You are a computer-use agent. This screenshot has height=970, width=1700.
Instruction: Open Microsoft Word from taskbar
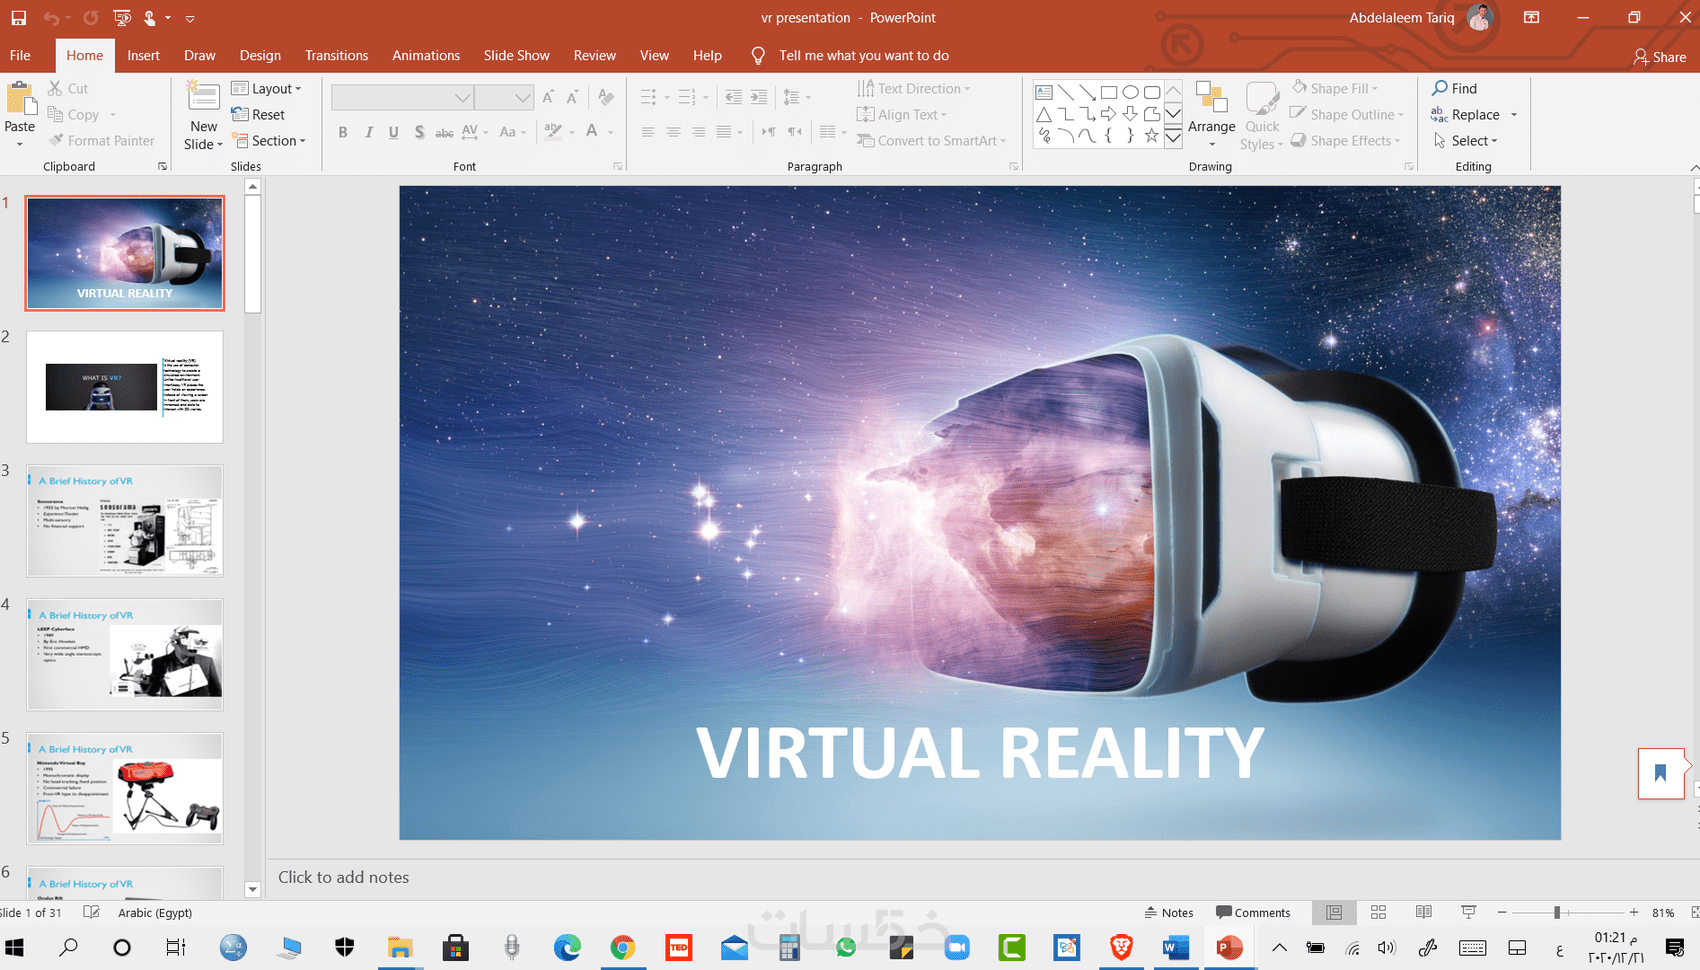[1175, 947]
